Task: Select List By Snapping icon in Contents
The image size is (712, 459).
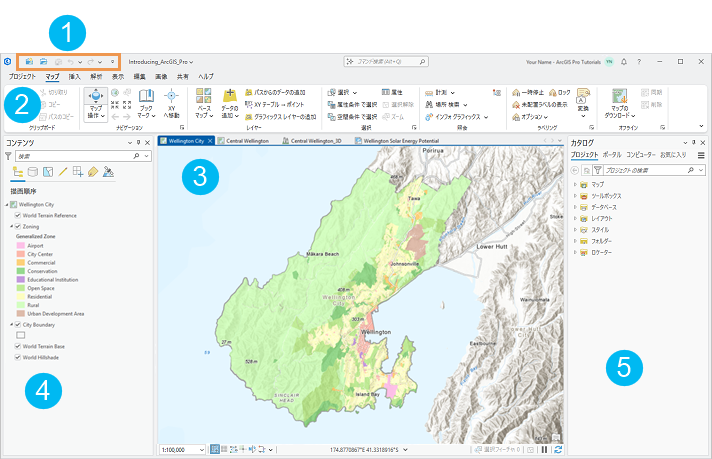Action: [x=78, y=172]
